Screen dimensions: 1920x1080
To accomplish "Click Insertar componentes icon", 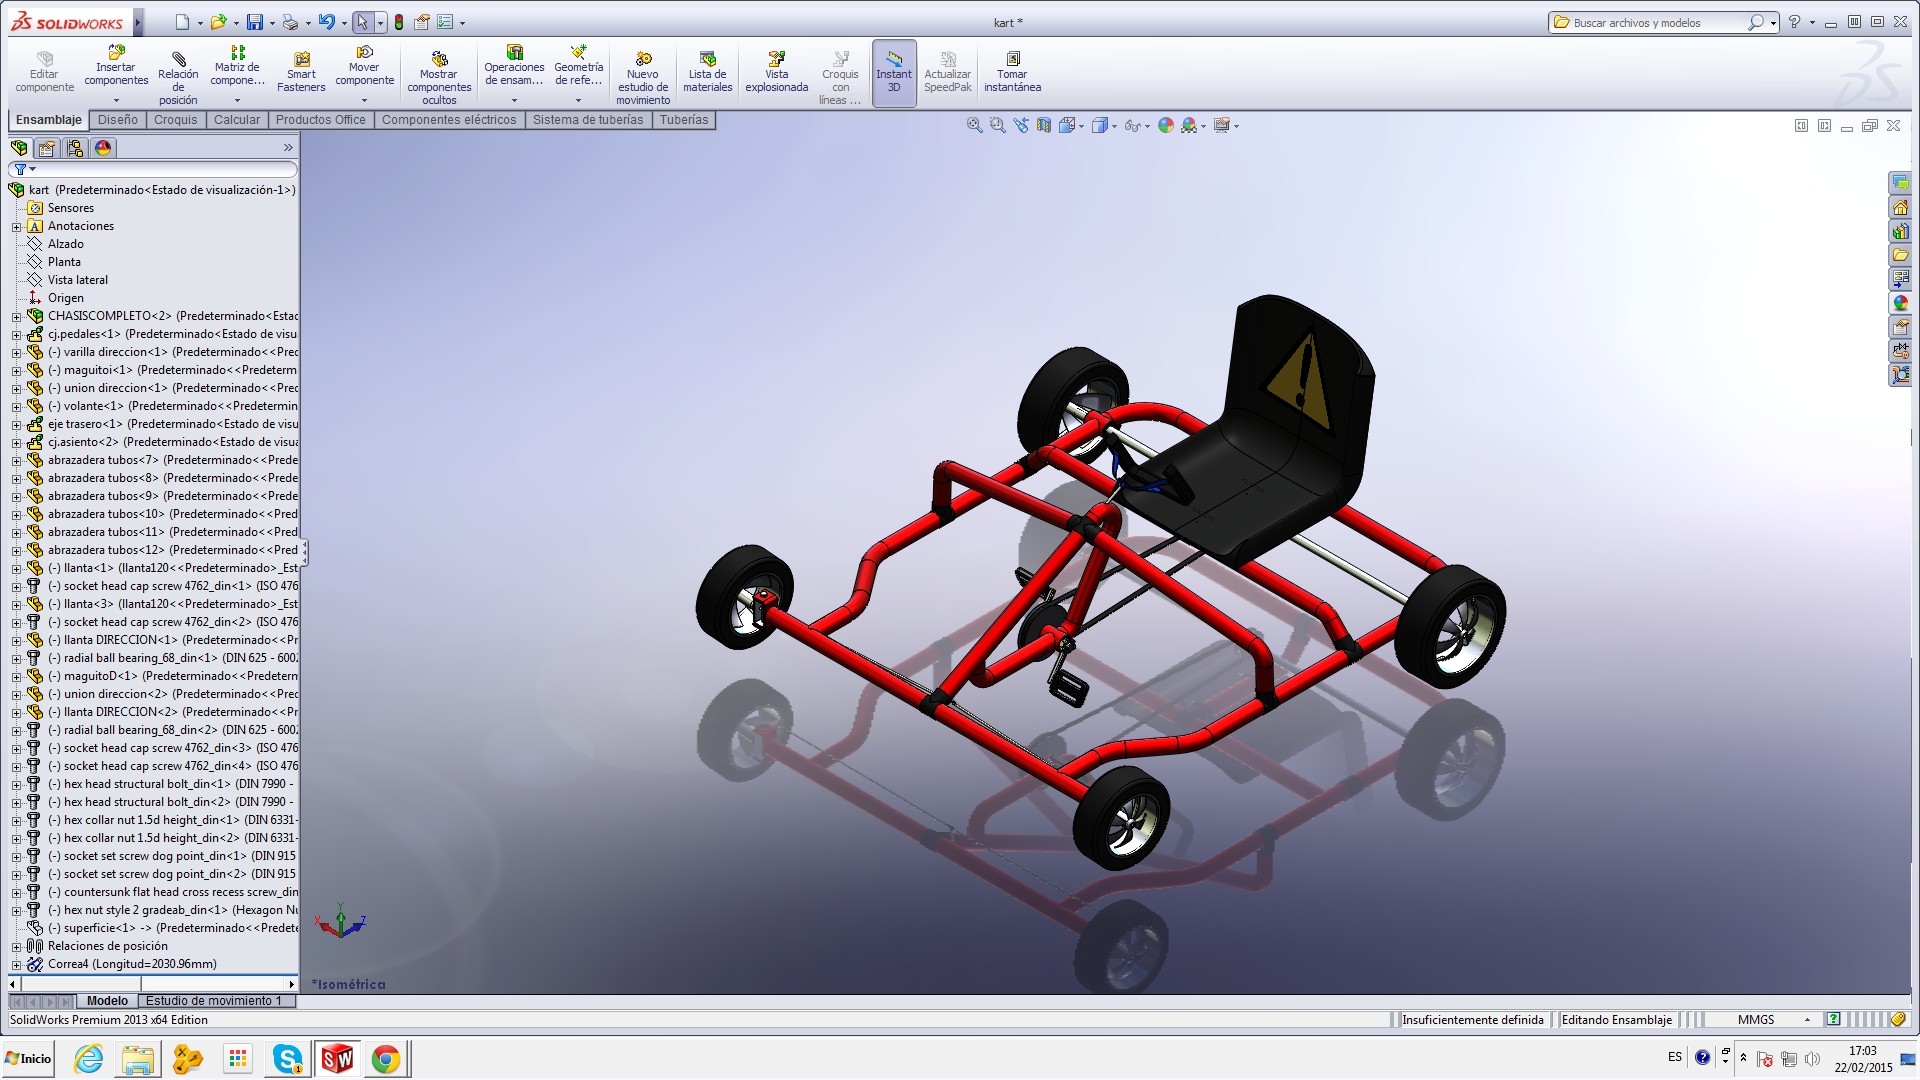I will point(116,52).
